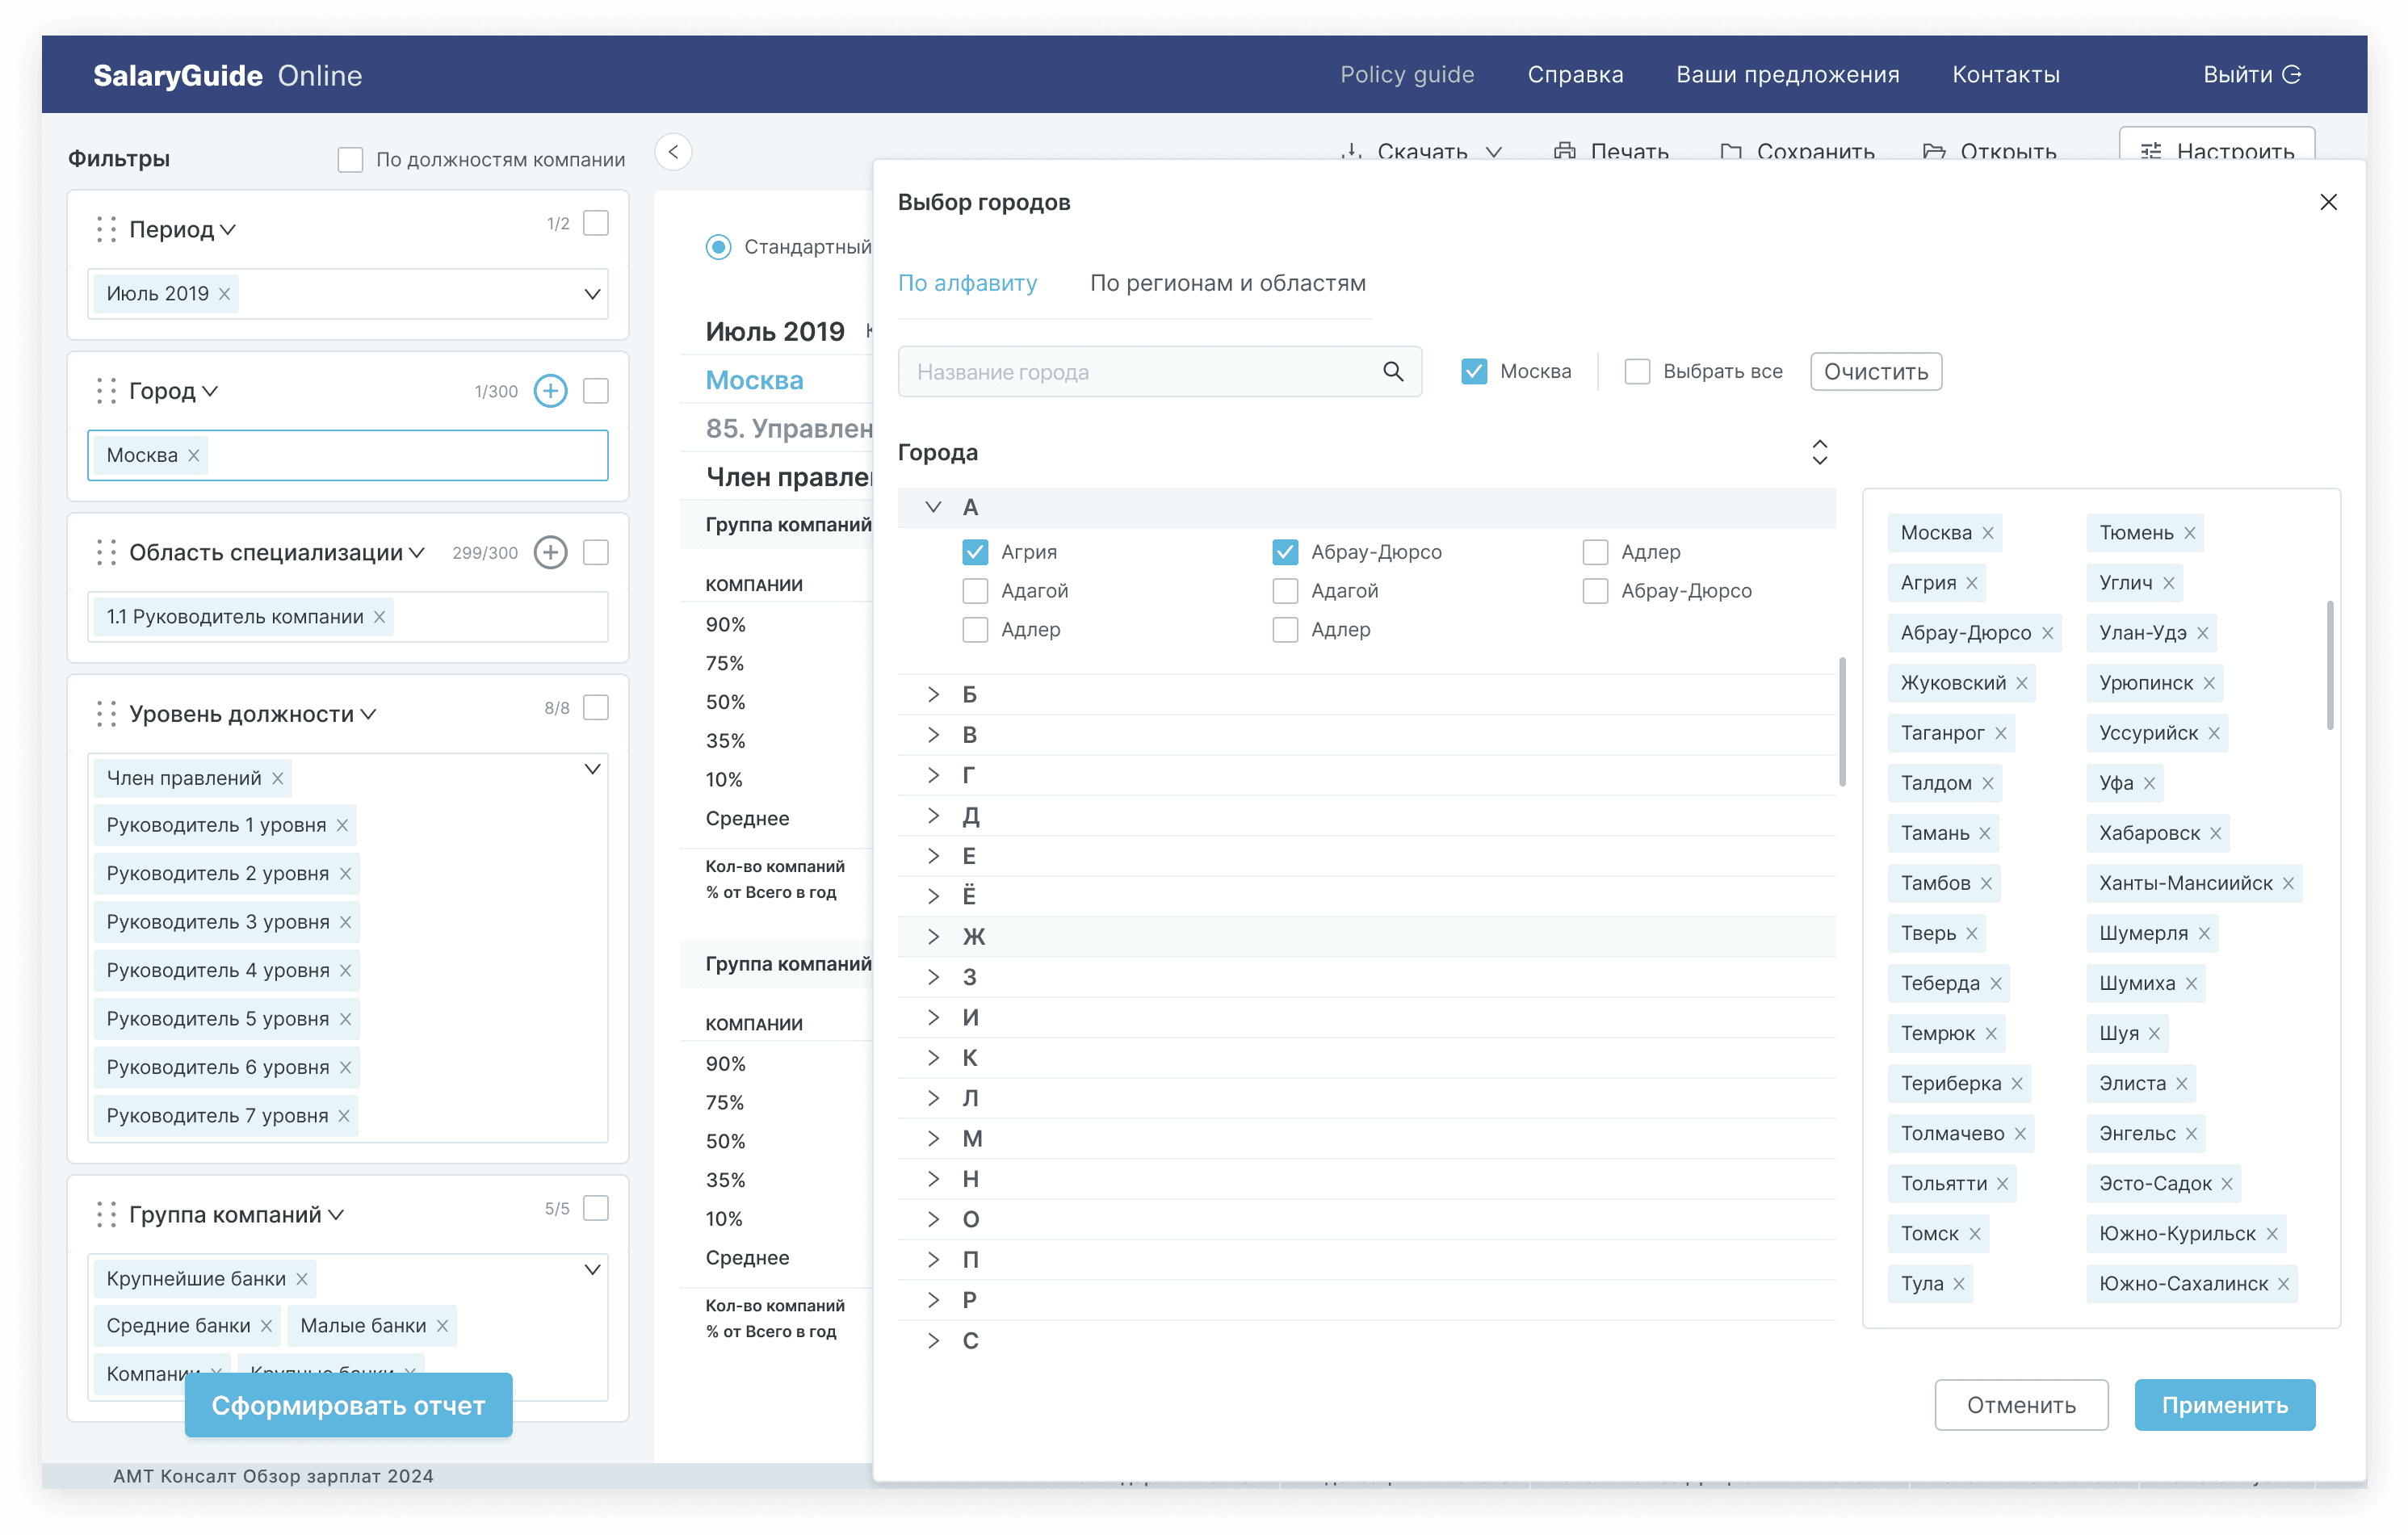Open Справка in the top navigation

coord(1575,75)
